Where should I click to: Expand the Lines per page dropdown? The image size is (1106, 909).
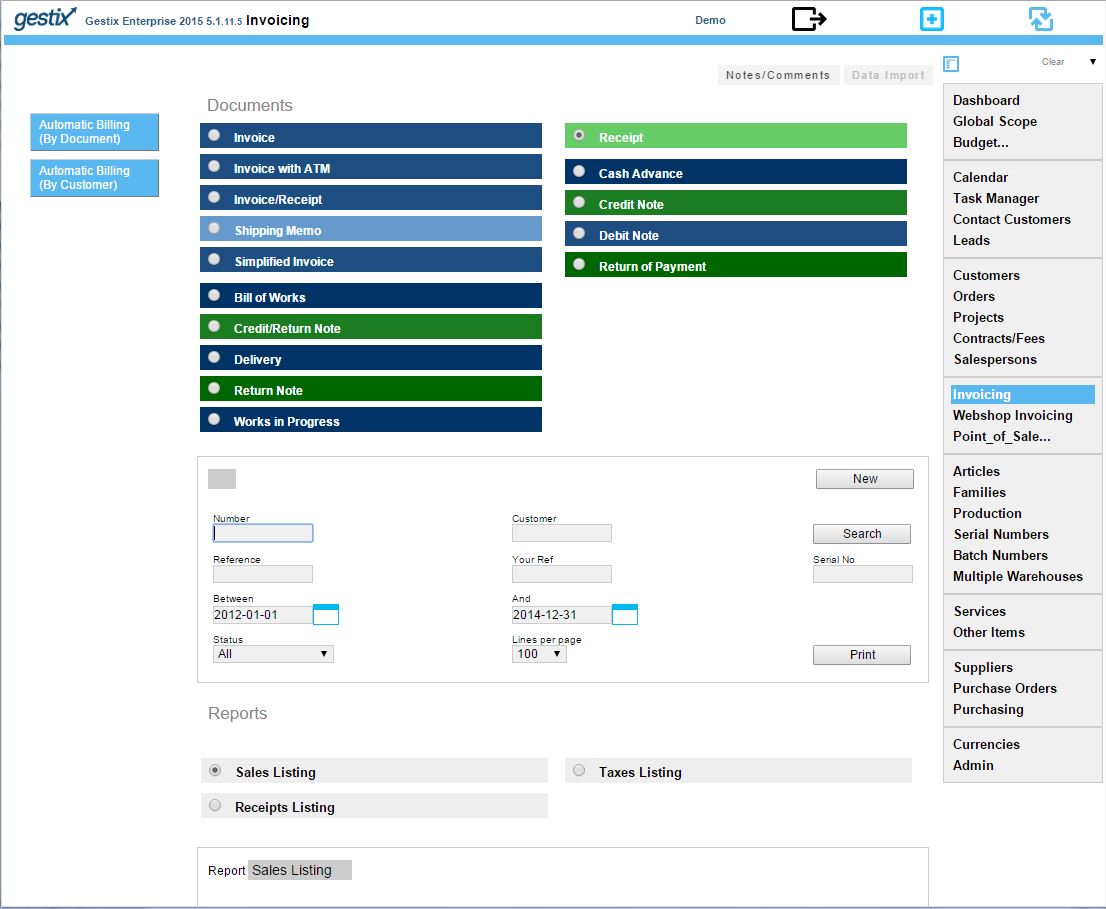[539, 654]
